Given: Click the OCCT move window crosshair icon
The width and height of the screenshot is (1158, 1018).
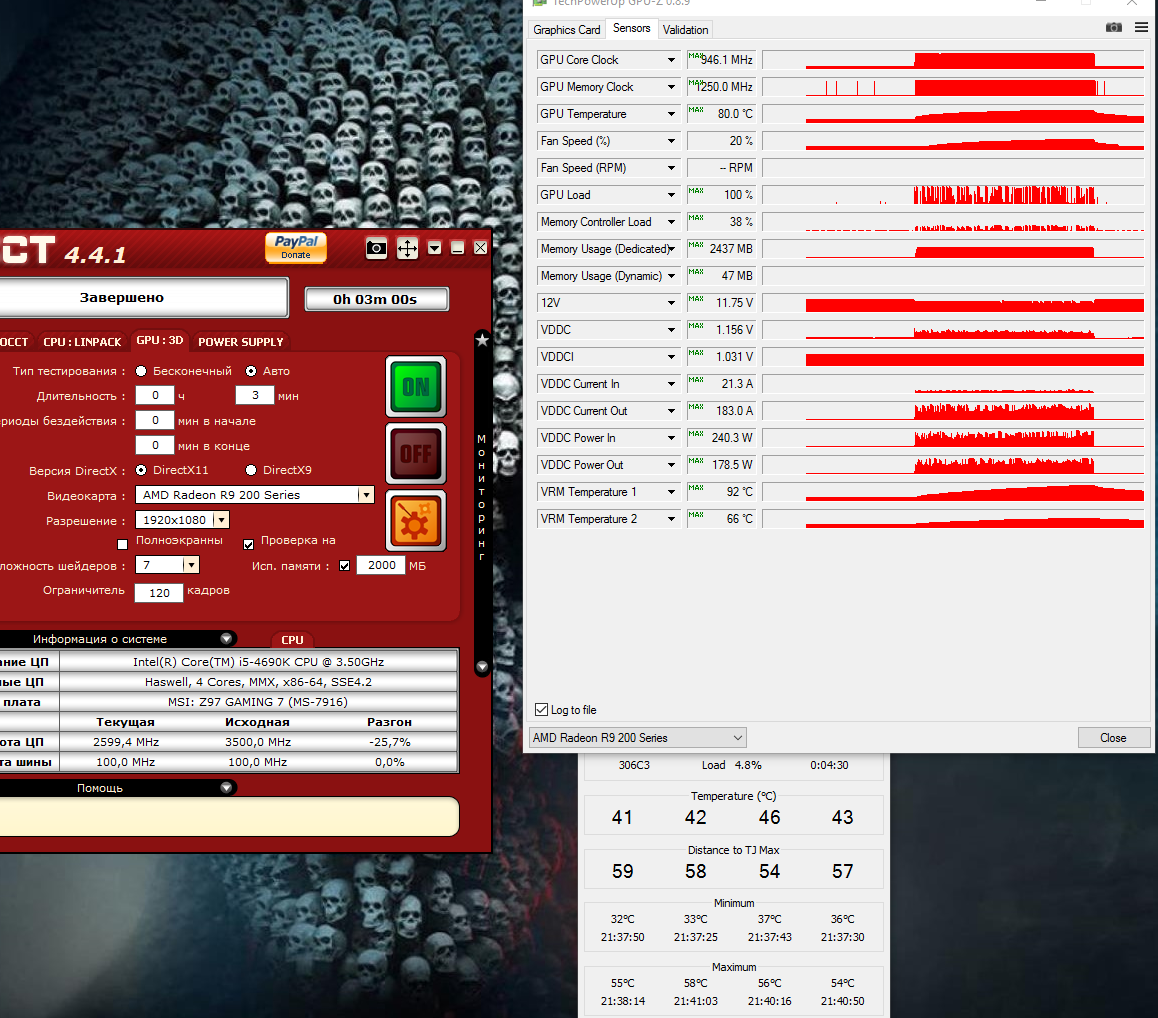Looking at the screenshot, I should (407, 248).
